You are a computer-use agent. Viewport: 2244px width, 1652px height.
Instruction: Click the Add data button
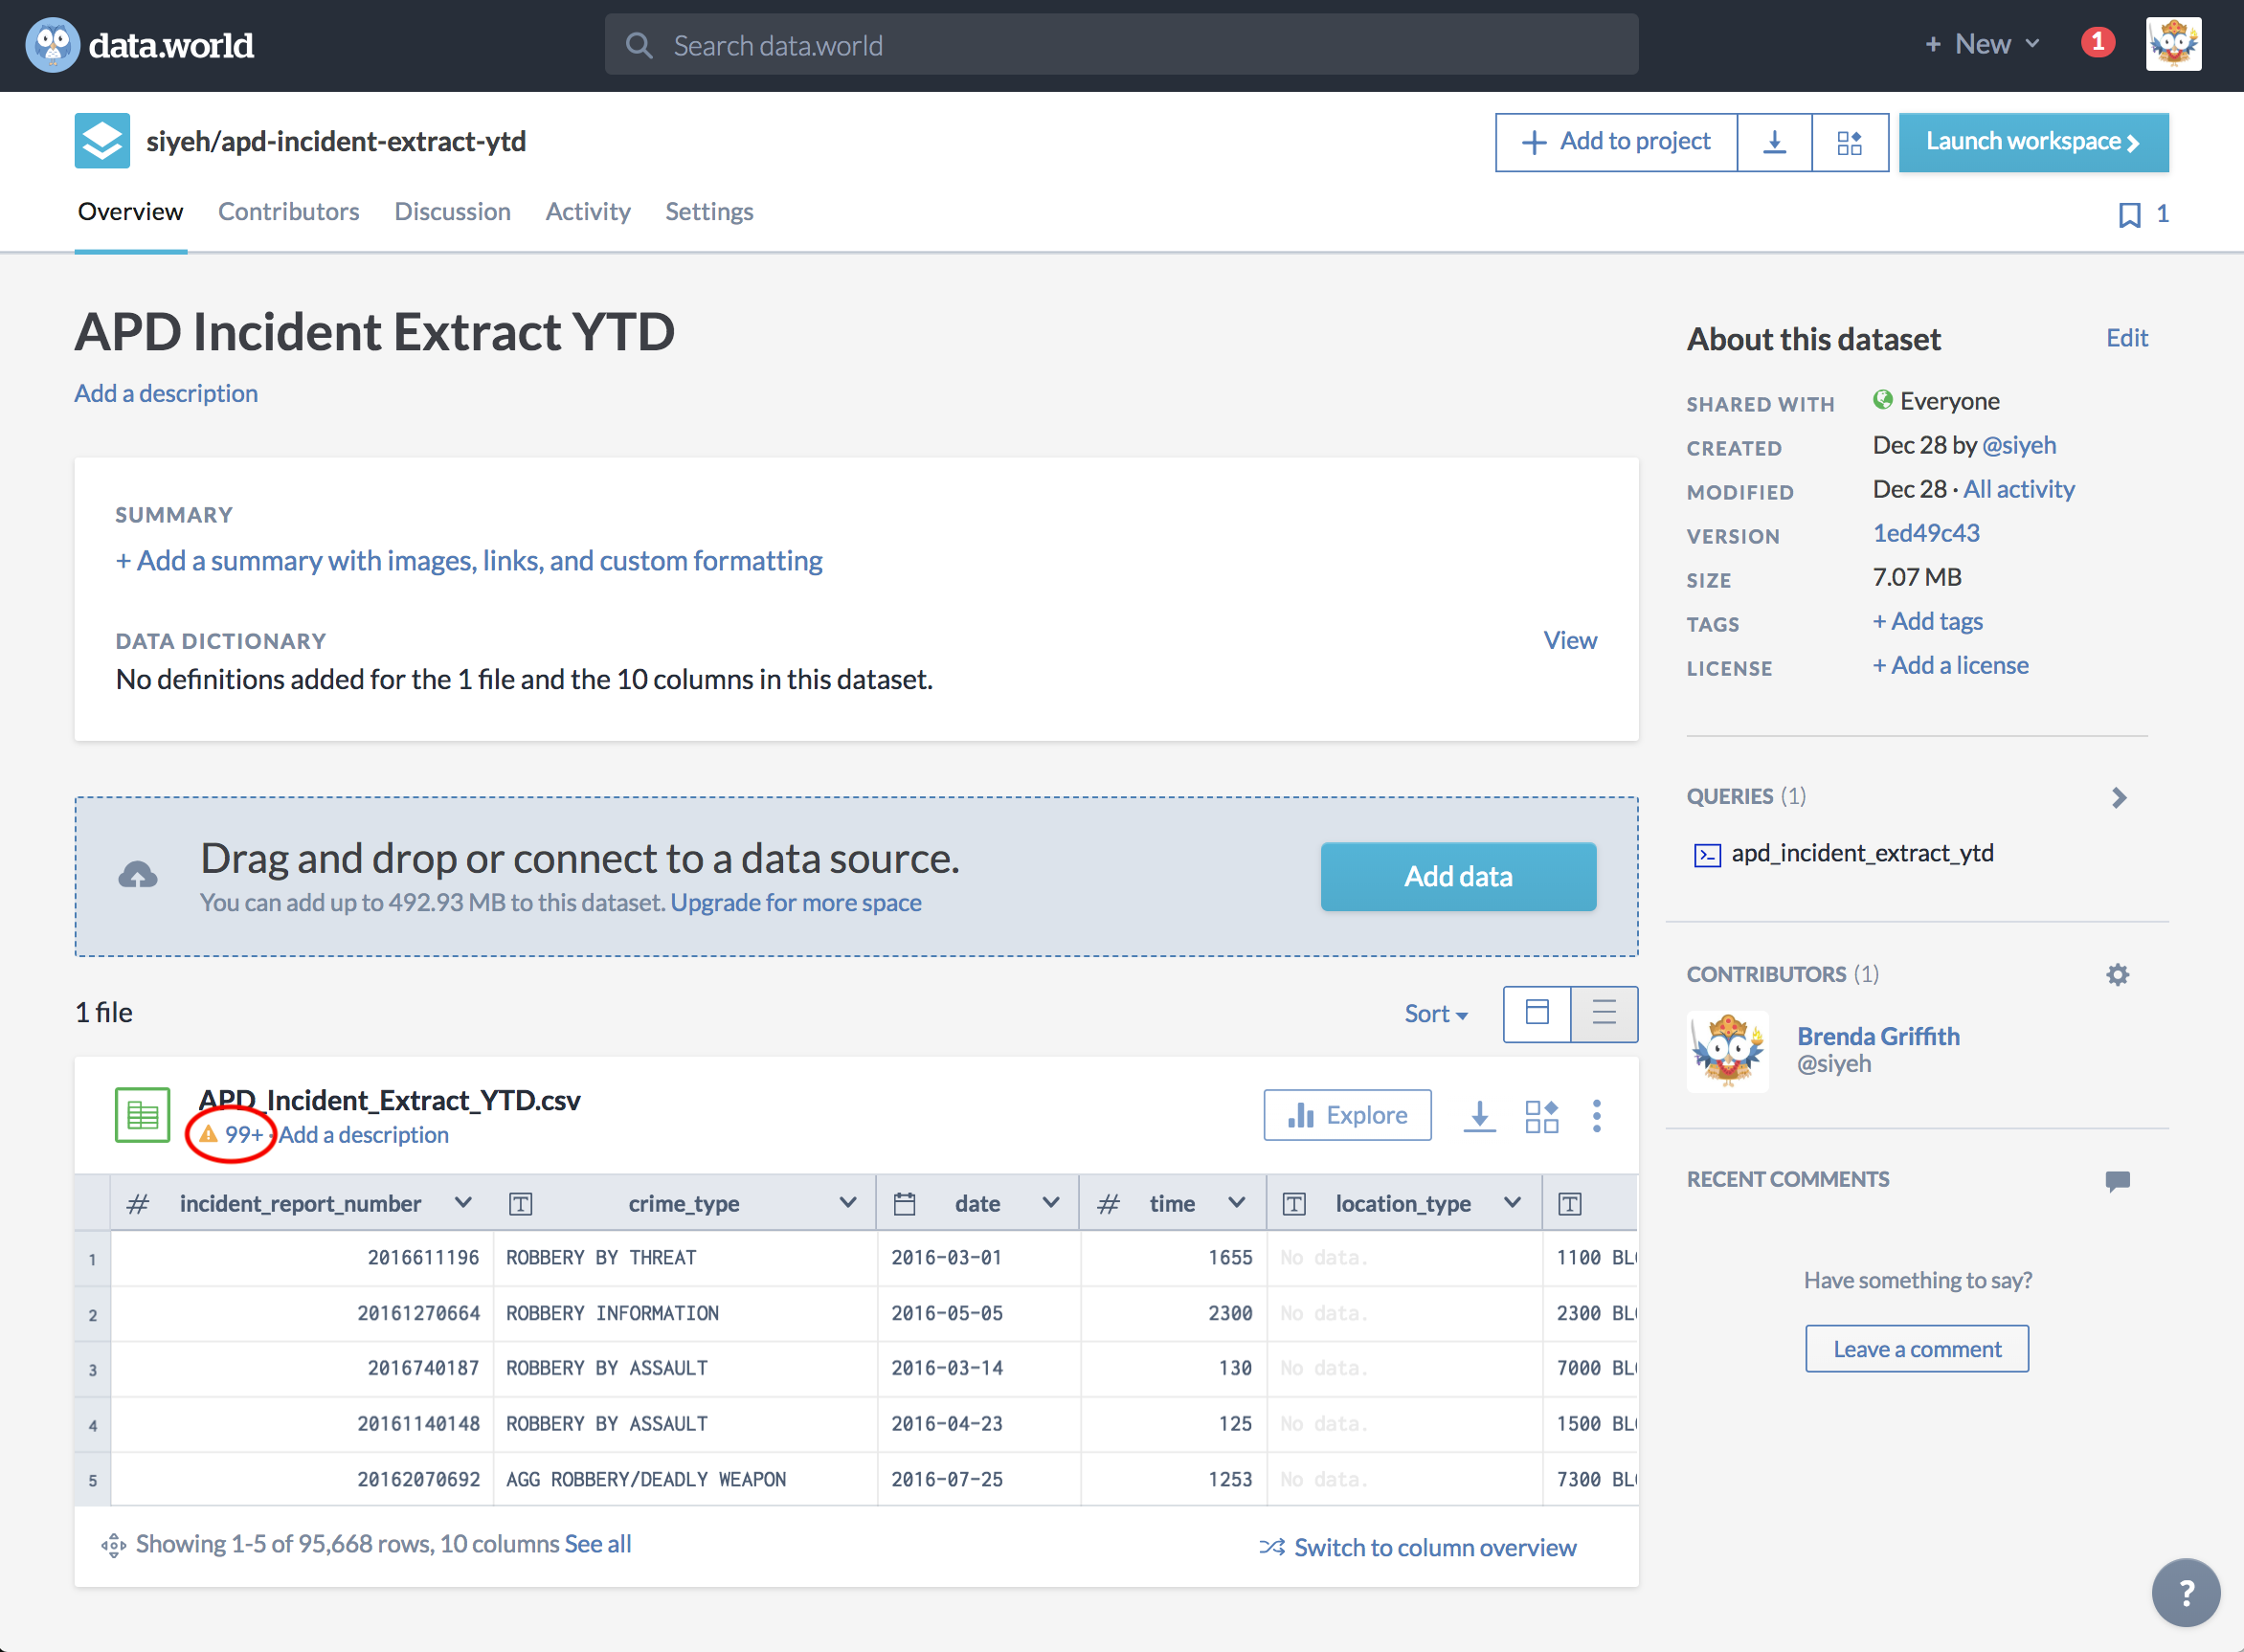(x=1460, y=875)
